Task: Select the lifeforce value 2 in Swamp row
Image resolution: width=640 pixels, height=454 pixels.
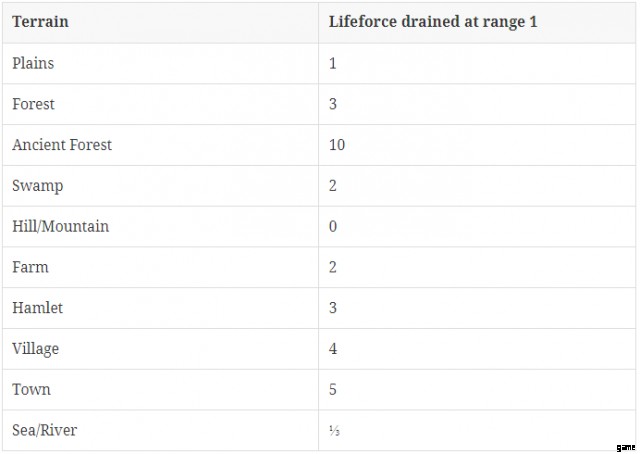Action: [333, 186]
